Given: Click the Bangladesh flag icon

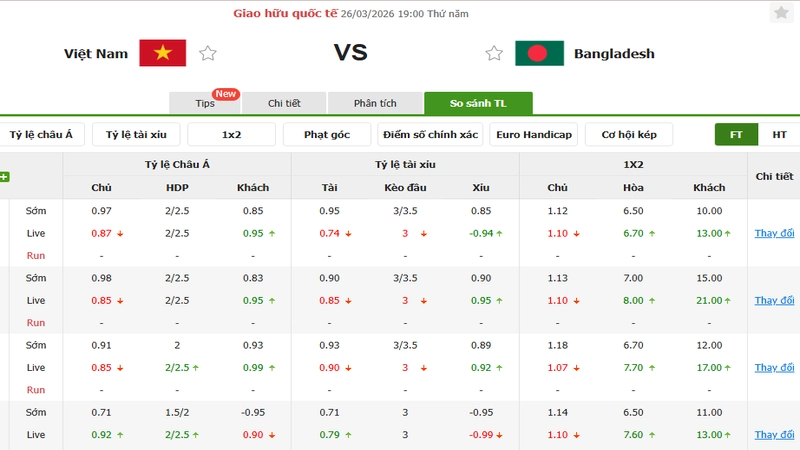Looking at the screenshot, I should pos(539,53).
